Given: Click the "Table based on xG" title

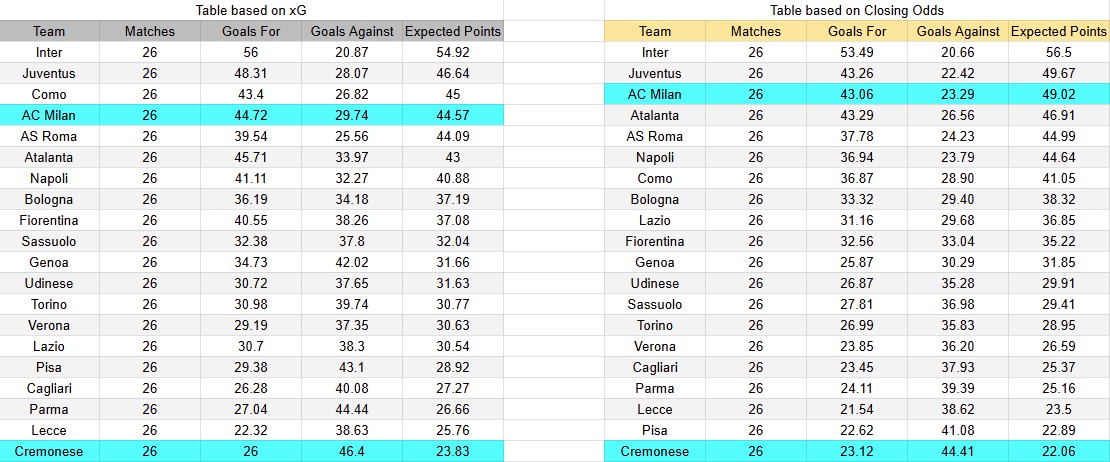Looking at the screenshot, I should (250, 10).
